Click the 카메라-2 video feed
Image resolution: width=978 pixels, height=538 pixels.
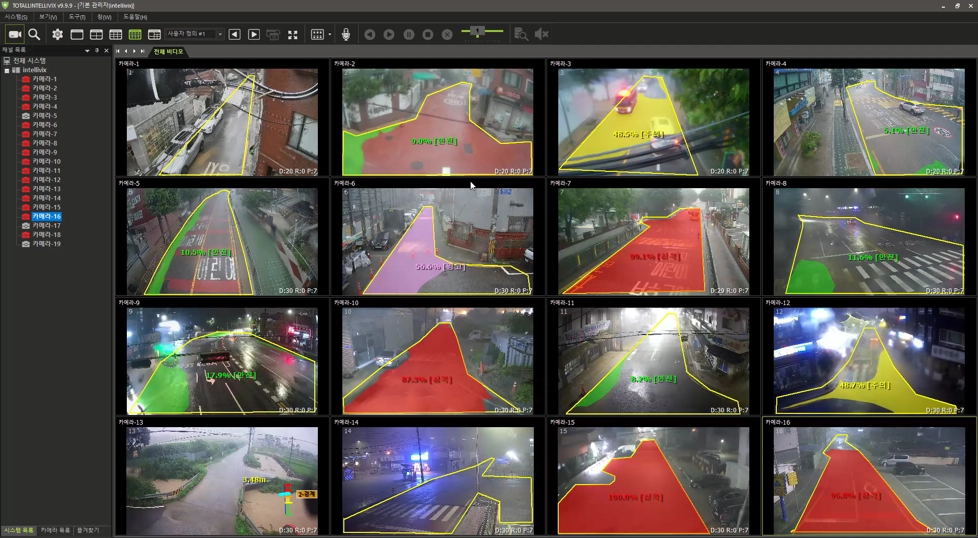(438, 122)
